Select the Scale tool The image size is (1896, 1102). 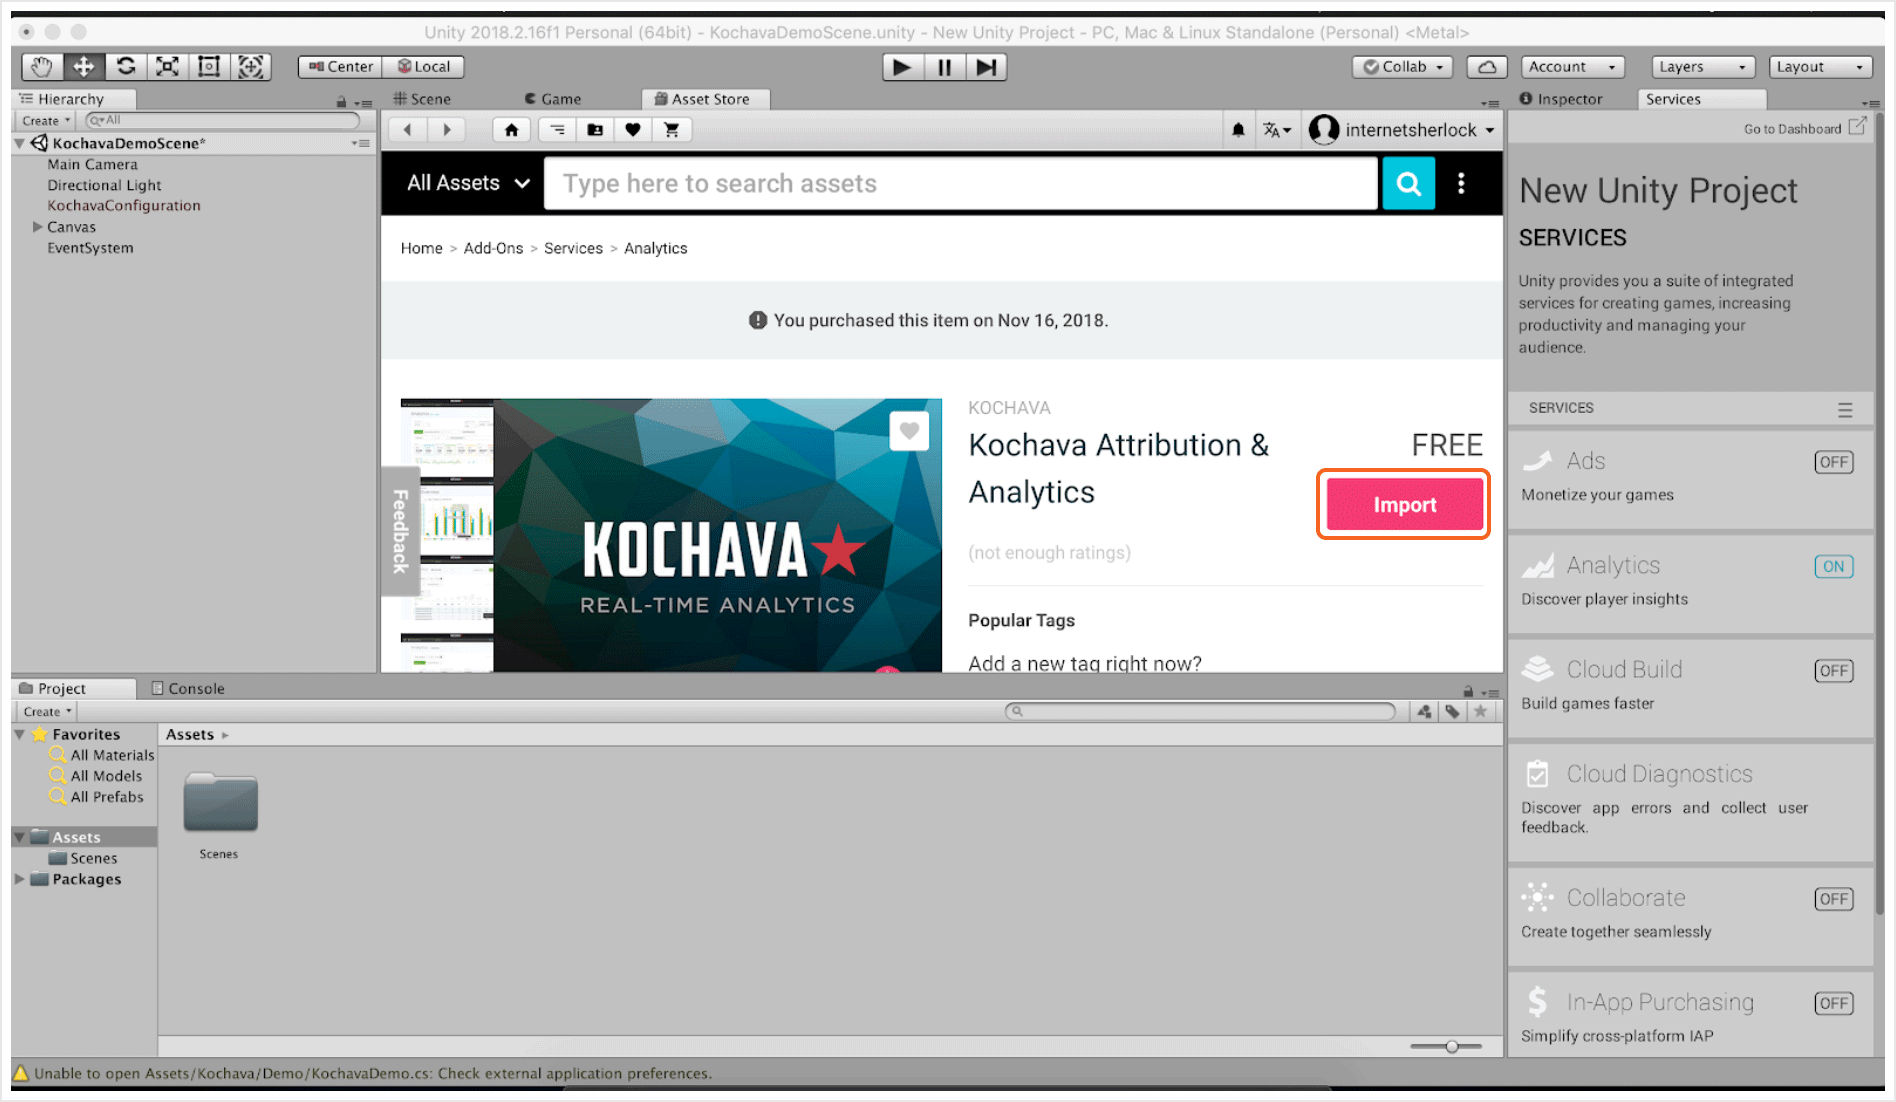click(x=167, y=67)
